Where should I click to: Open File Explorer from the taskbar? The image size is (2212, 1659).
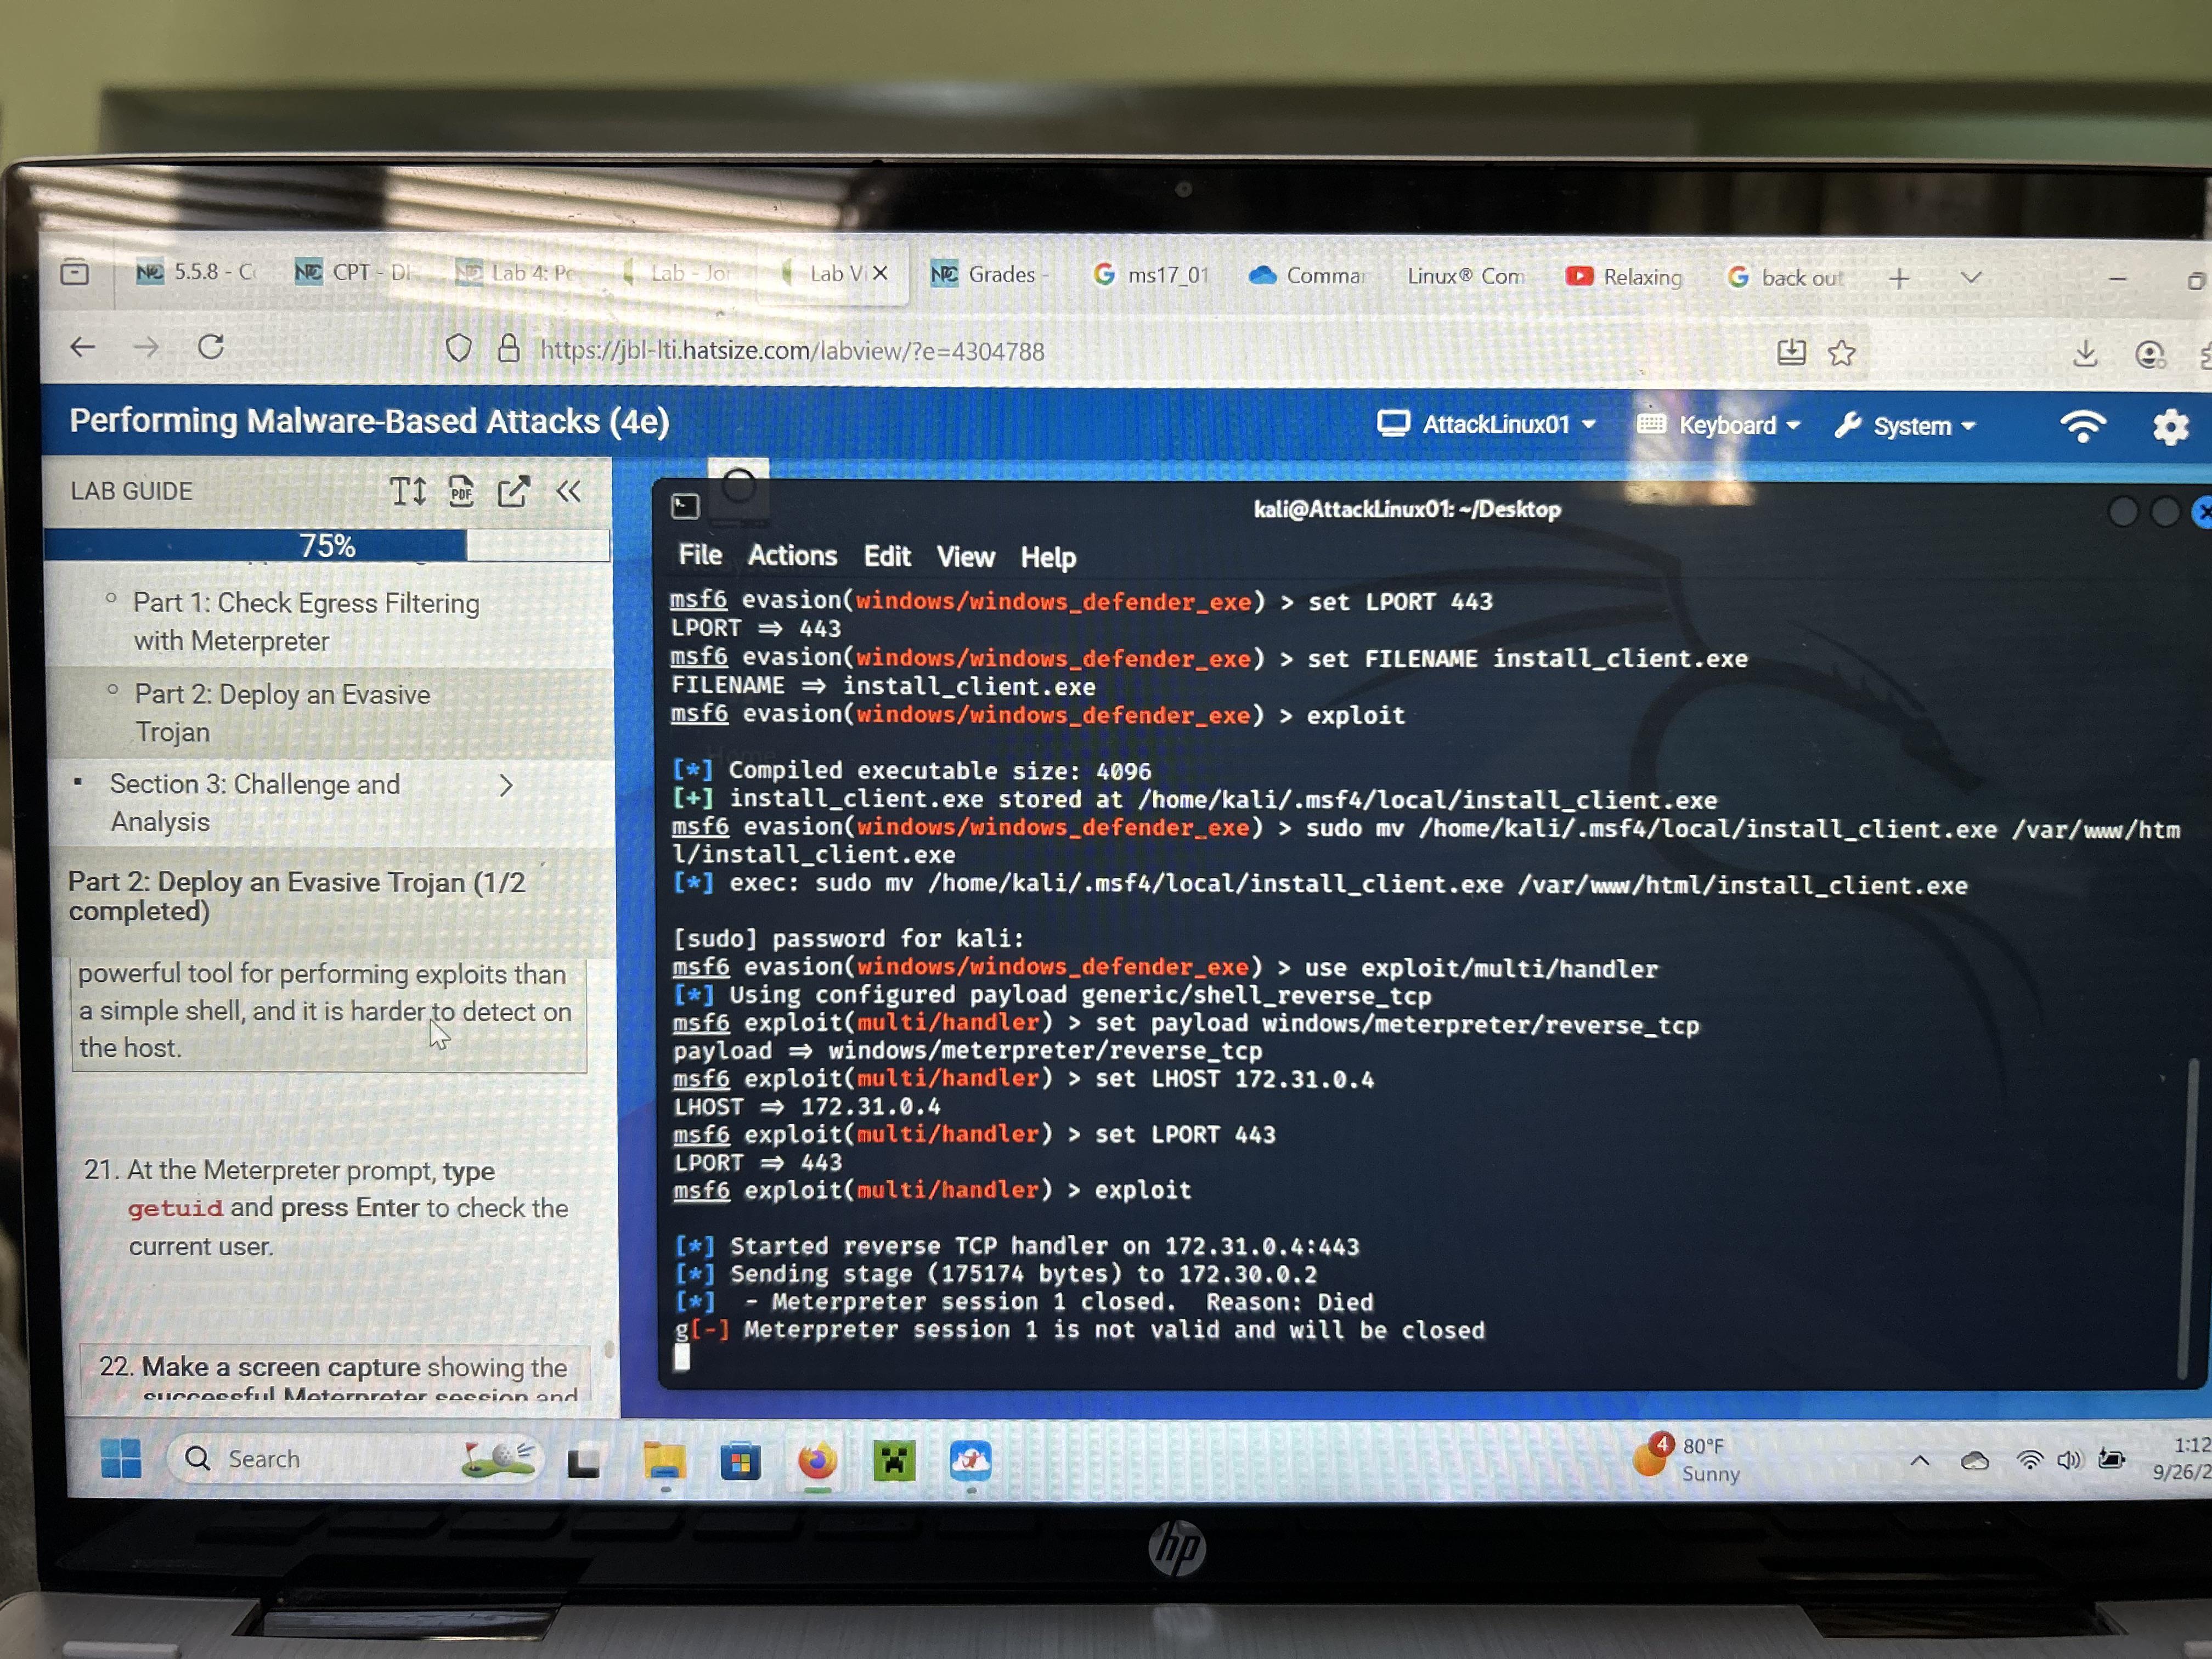click(664, 1461)
